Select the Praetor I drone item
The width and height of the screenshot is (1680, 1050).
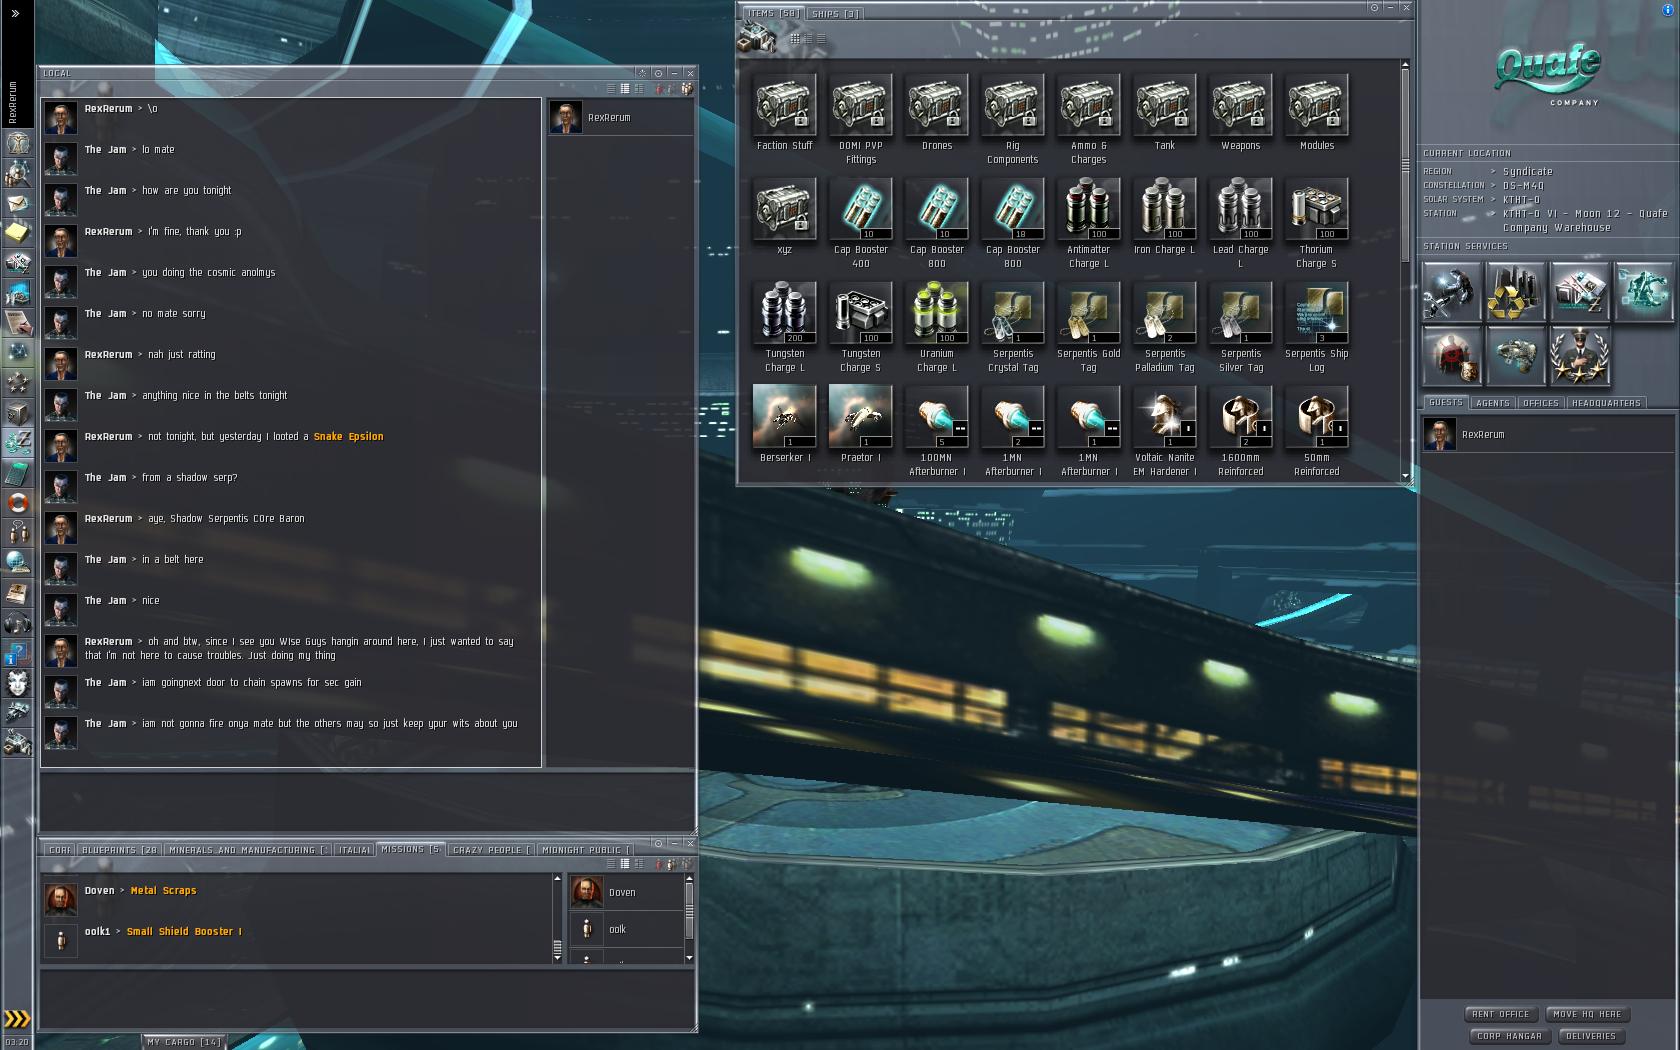(x=860, y=425)
